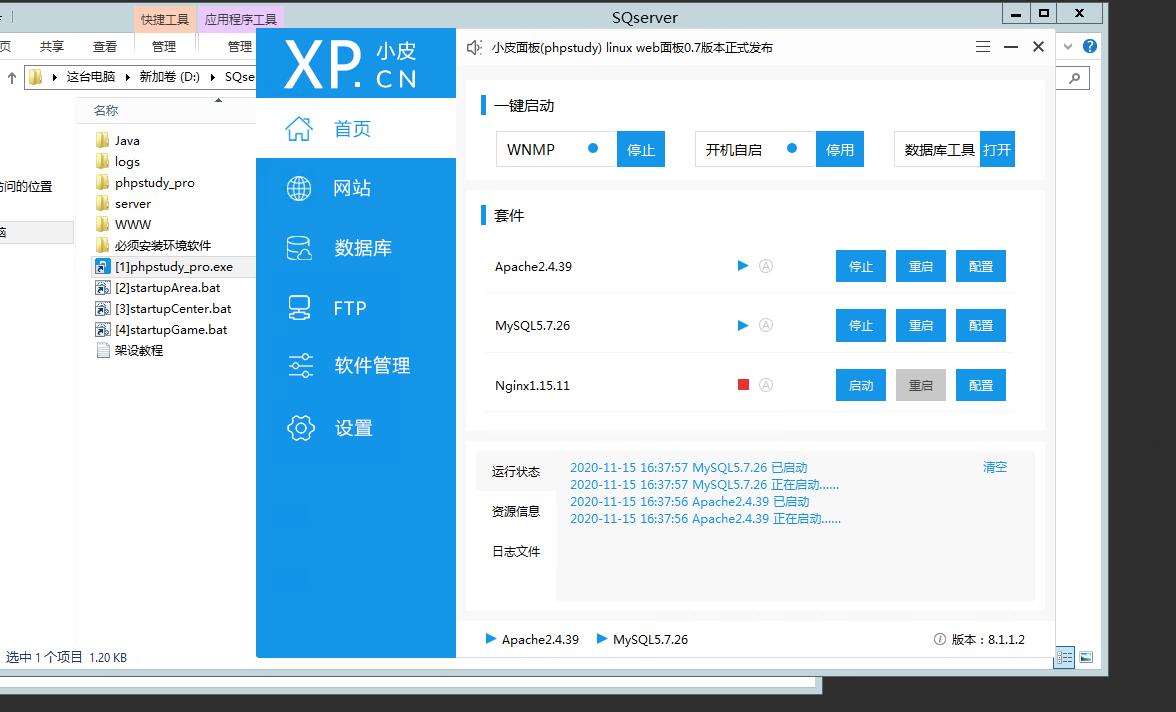Image resolution: width=1176 pixels, height=712 pixels.
Task: Expand the WNMP suite selector
Action: tap(593, 149)
